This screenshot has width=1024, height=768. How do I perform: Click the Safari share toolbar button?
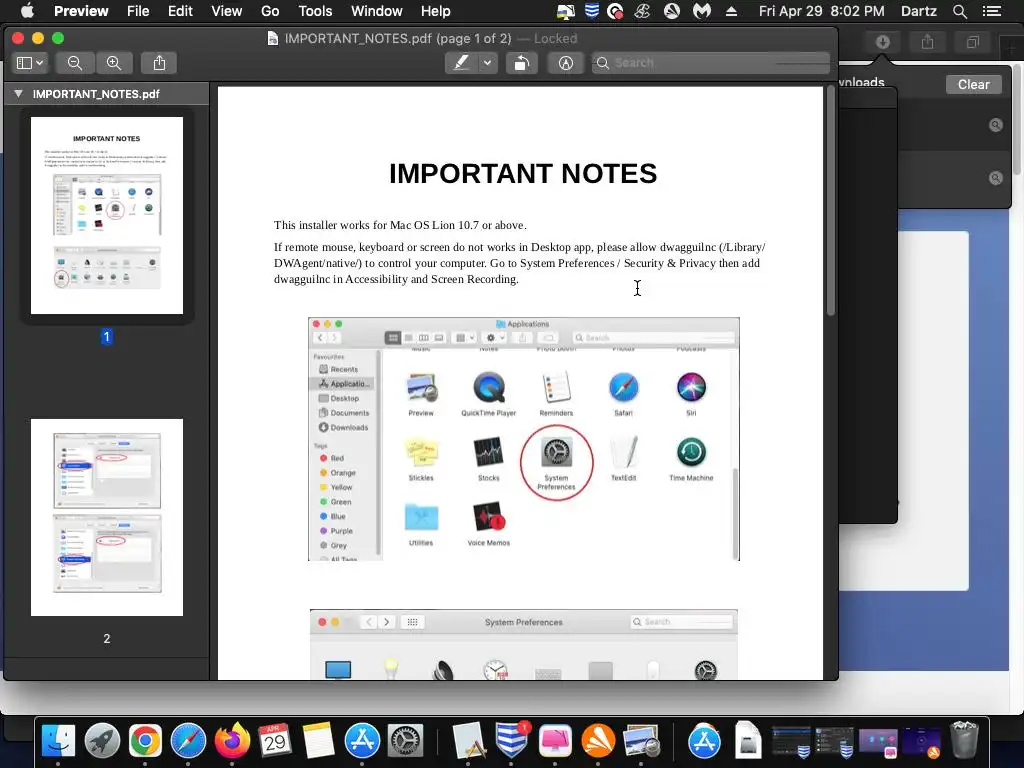pos(927,42)
